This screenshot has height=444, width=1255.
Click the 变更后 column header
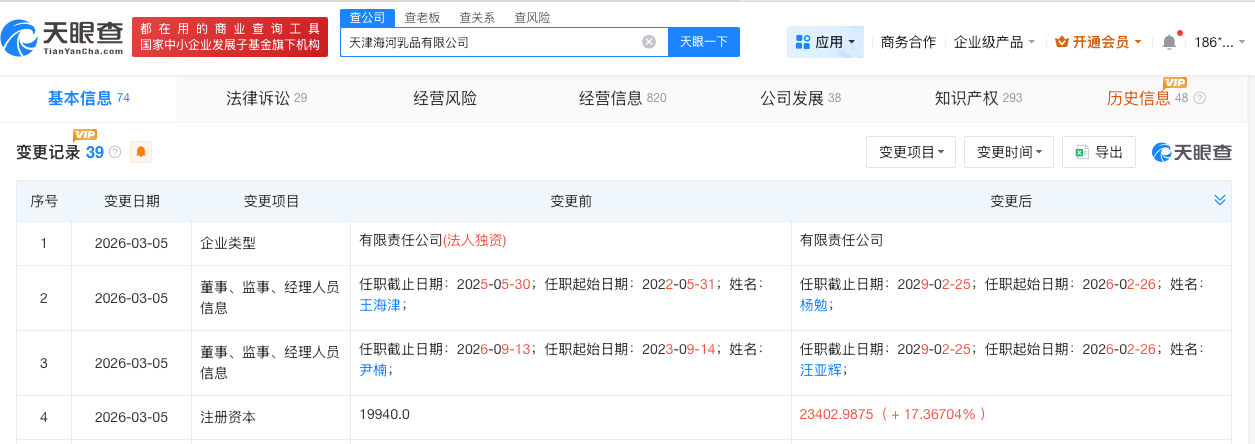pos(1011,201)
